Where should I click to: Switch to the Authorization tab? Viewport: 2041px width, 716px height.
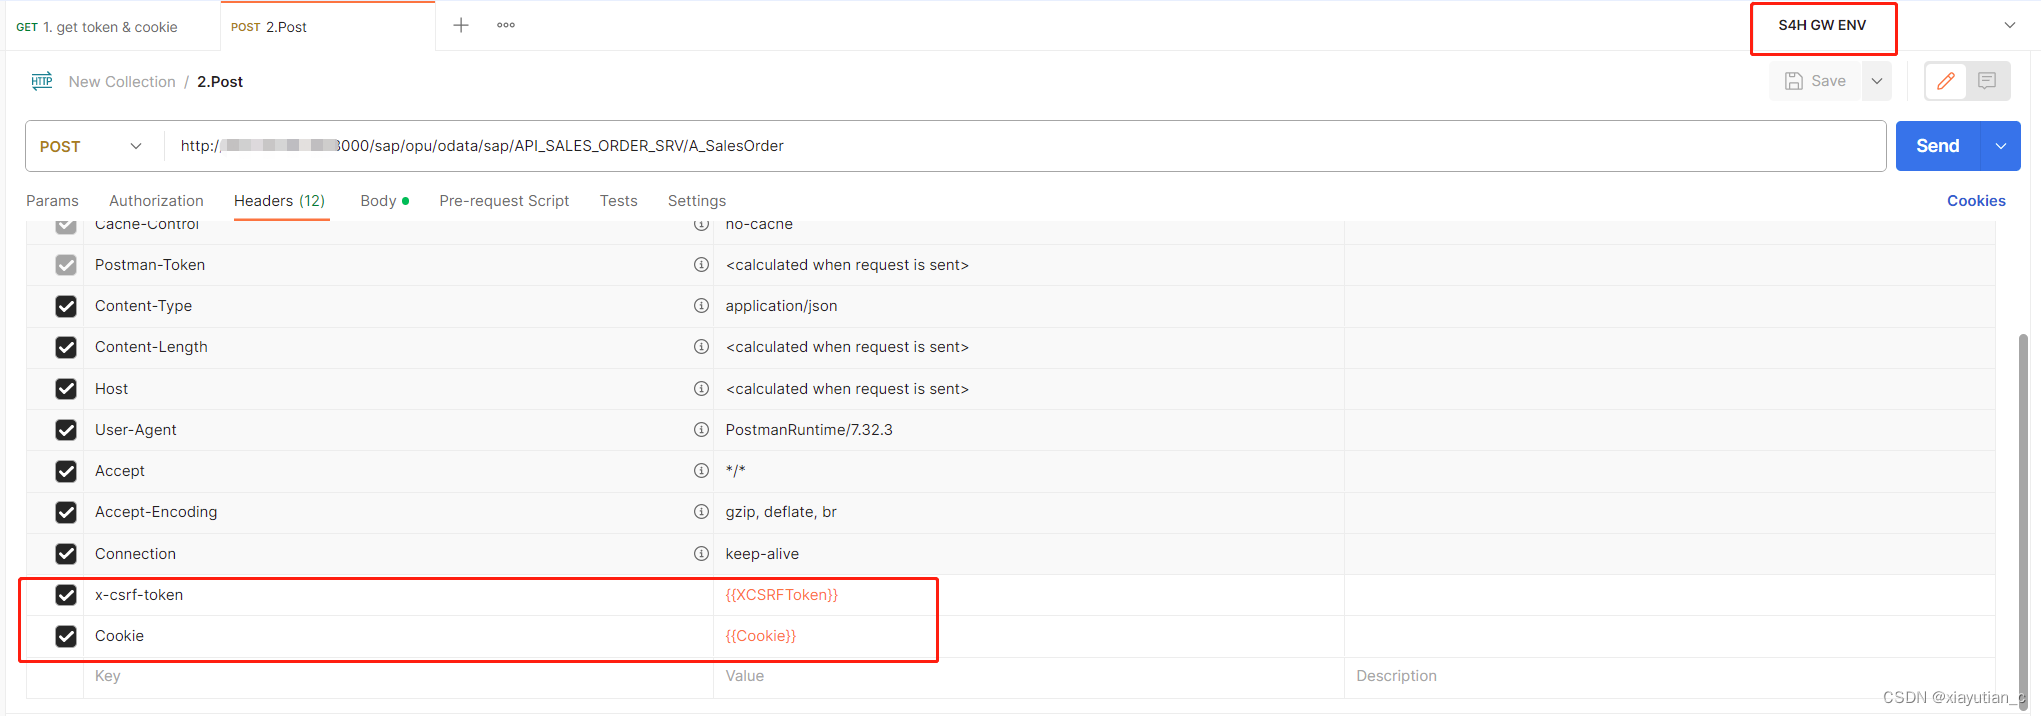pos(156,201)
